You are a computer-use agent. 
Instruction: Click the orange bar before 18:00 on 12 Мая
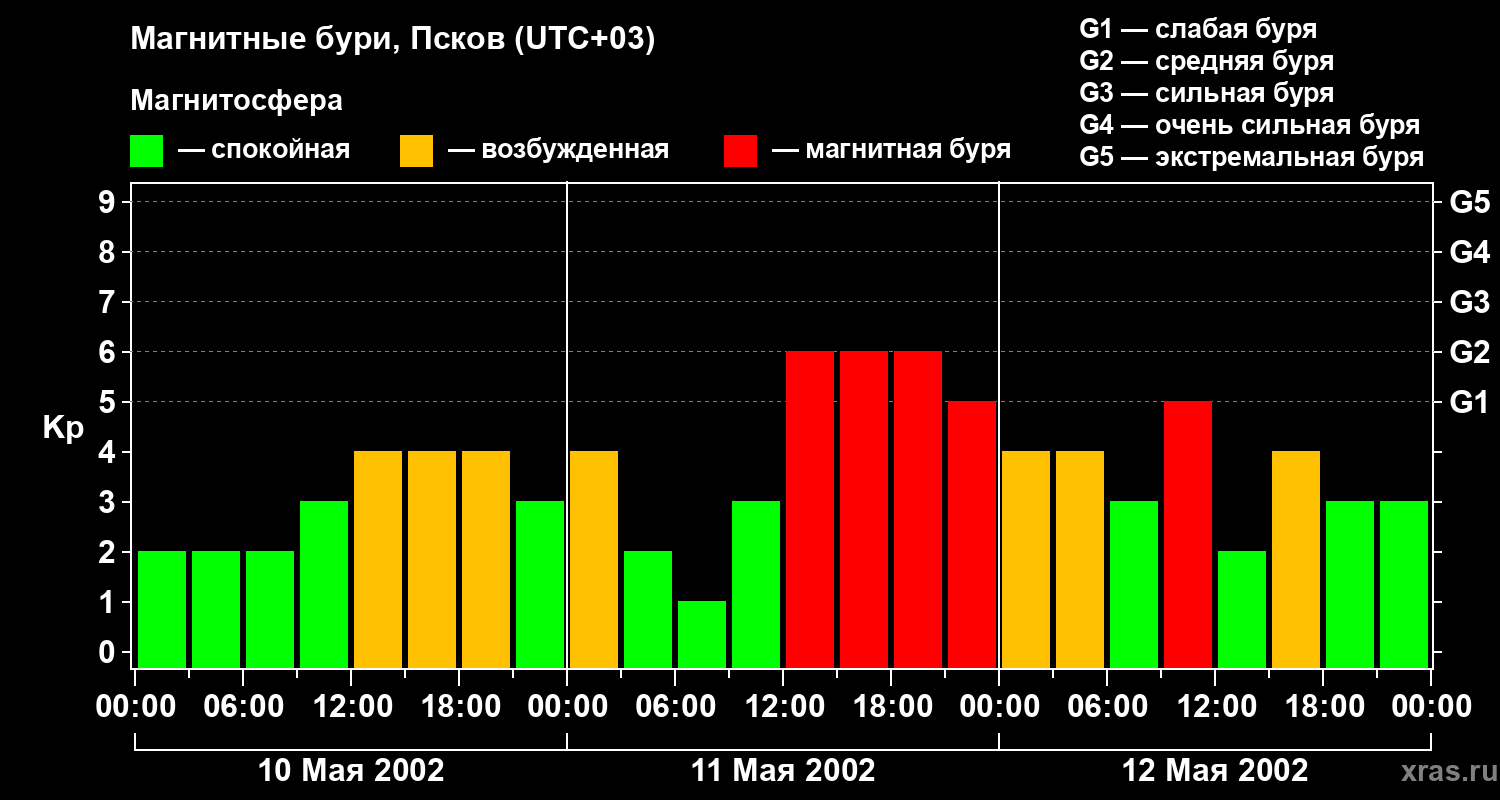point(1296,559)
